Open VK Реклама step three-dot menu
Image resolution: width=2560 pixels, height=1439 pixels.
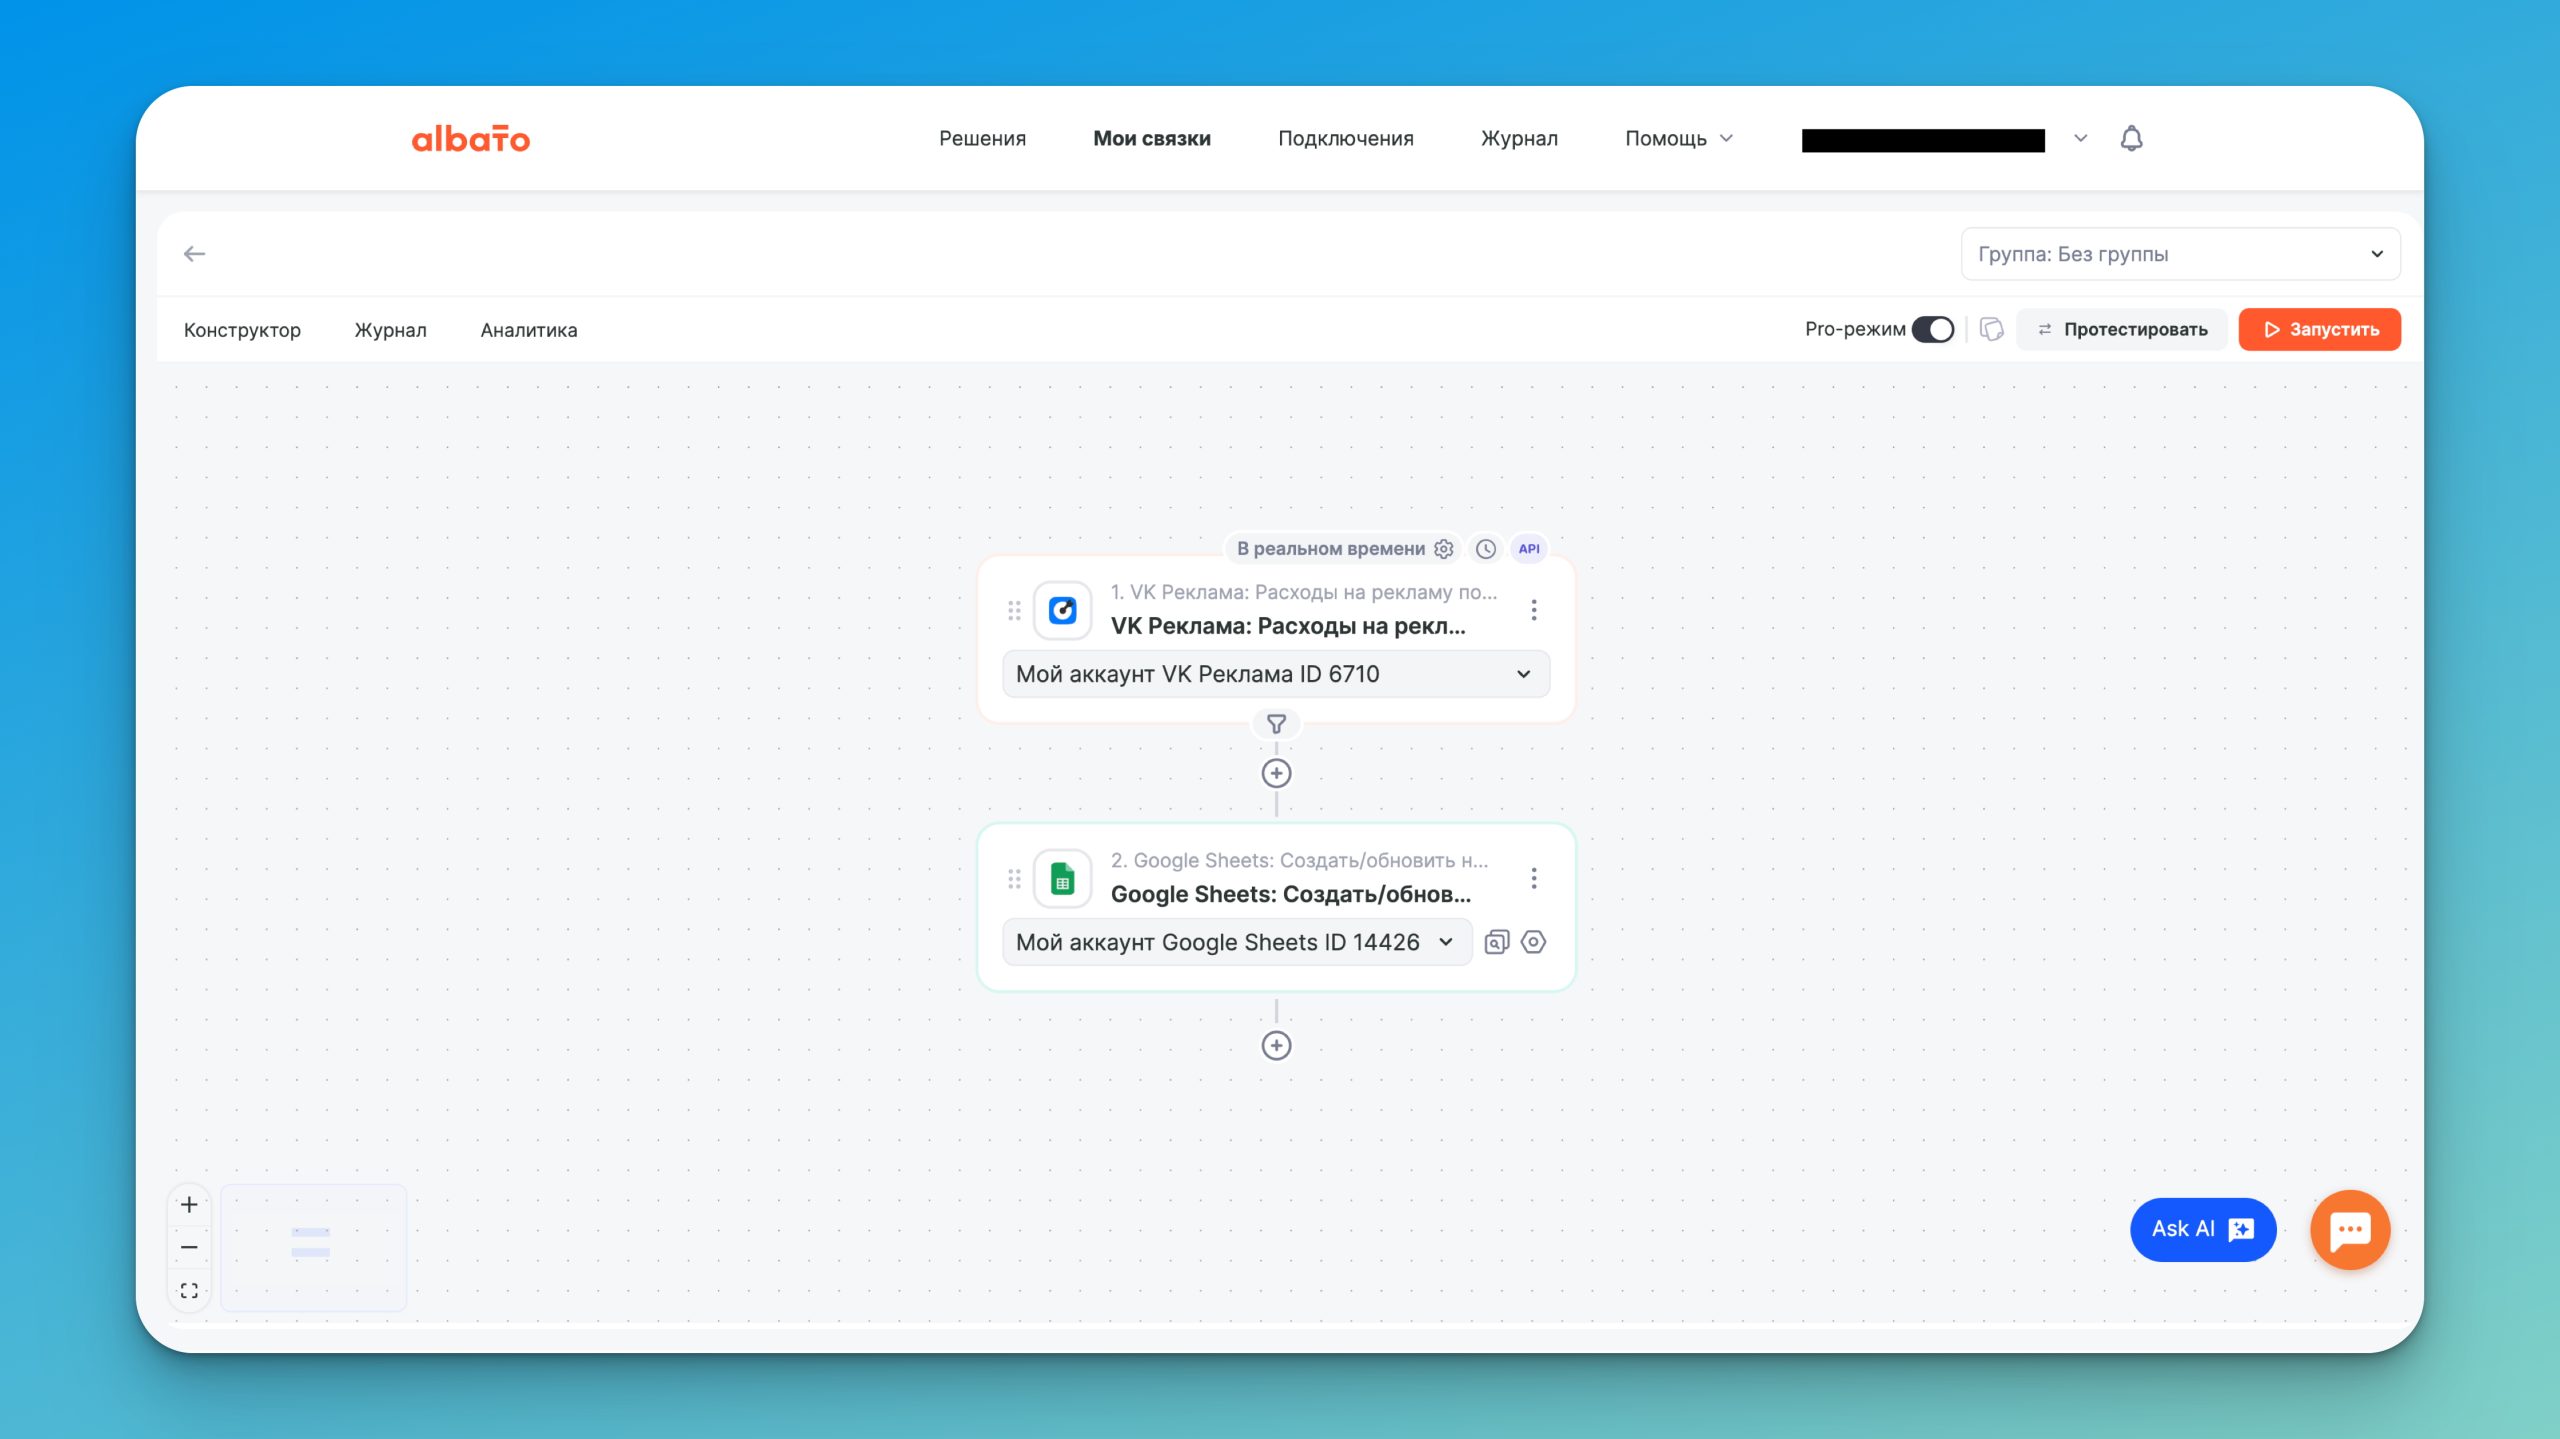pos(1533,610)
